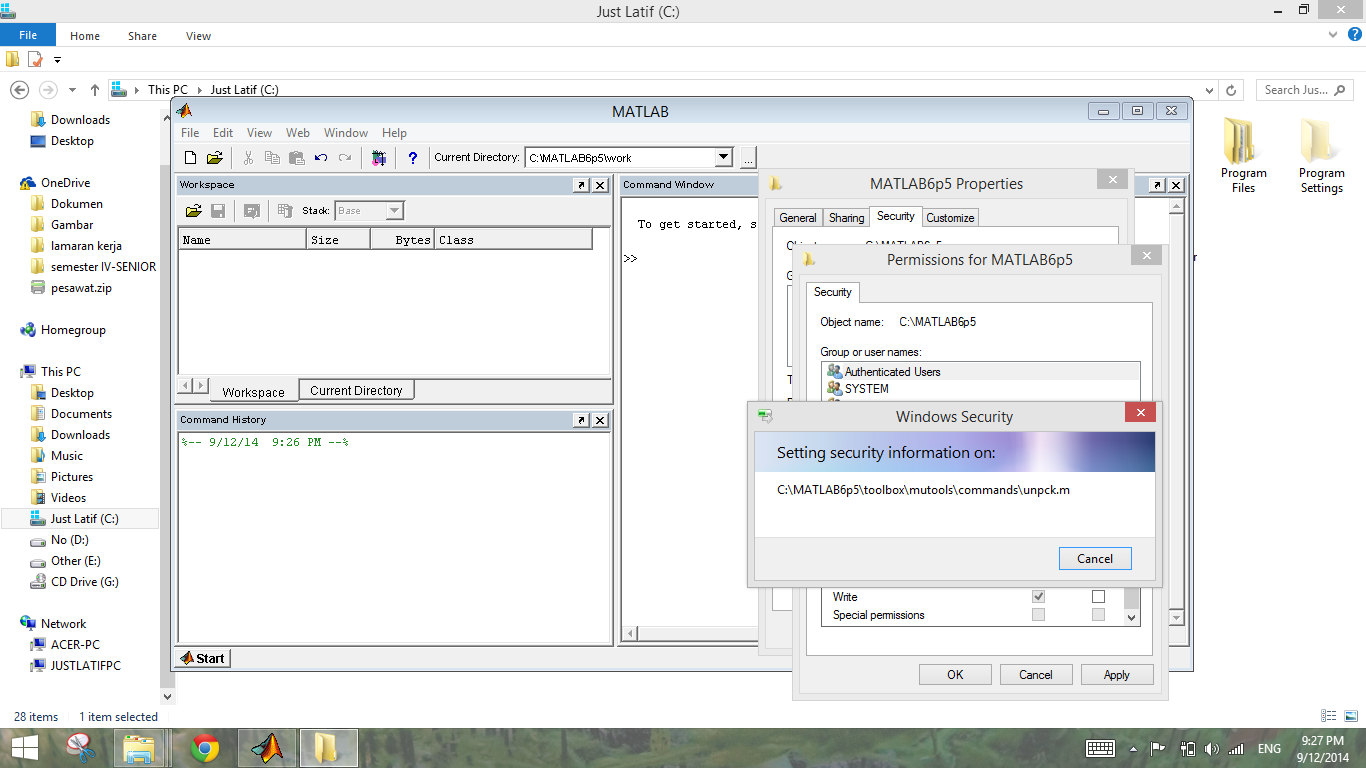Switch to the Workspace tab in MATLAB
The image size is (1366, 768).
point(254,392)
